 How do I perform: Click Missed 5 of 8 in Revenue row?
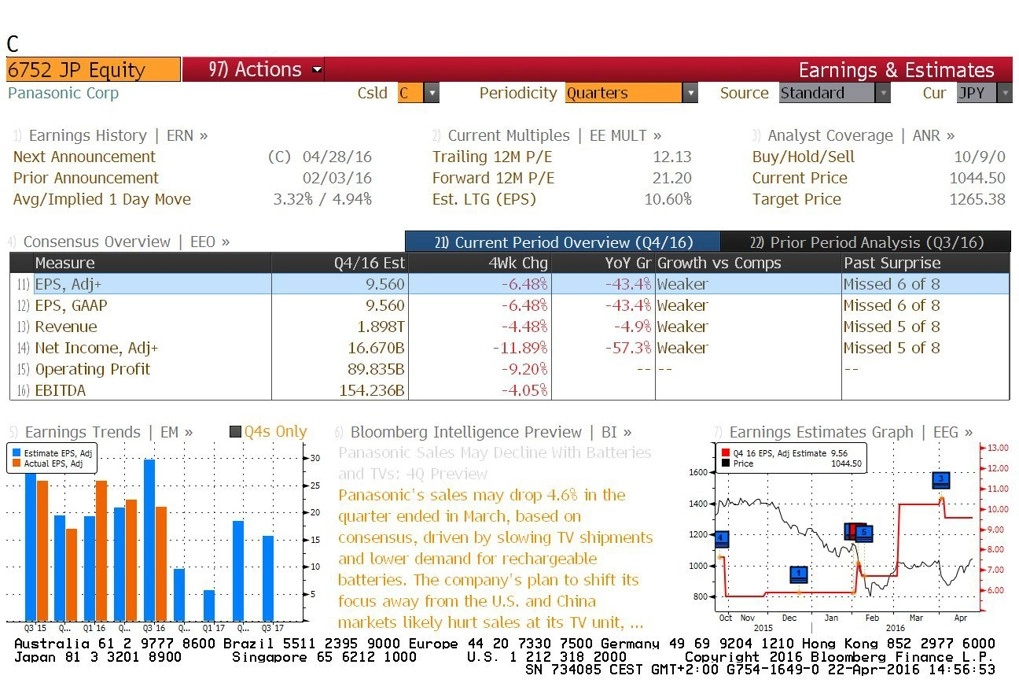(892, 327)
